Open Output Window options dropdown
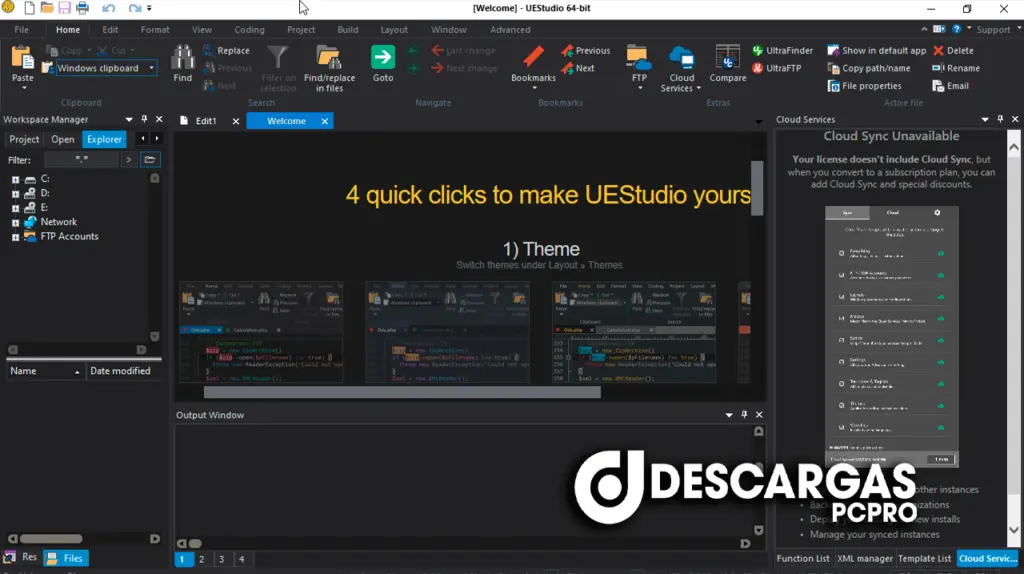The height and width of the screenshot is (574, 1024). click(729, 415)
